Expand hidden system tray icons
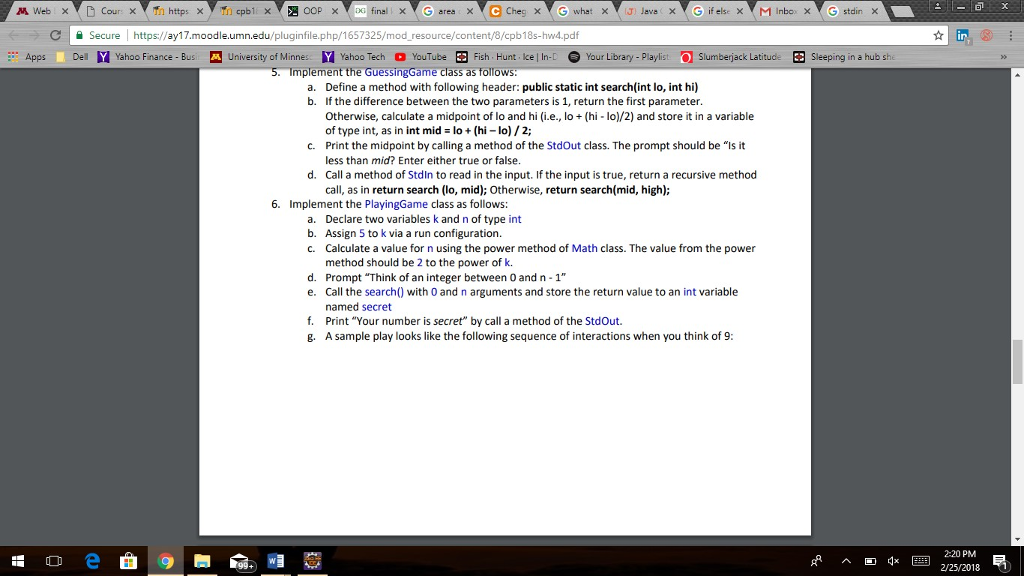 (x=846, y=561)
